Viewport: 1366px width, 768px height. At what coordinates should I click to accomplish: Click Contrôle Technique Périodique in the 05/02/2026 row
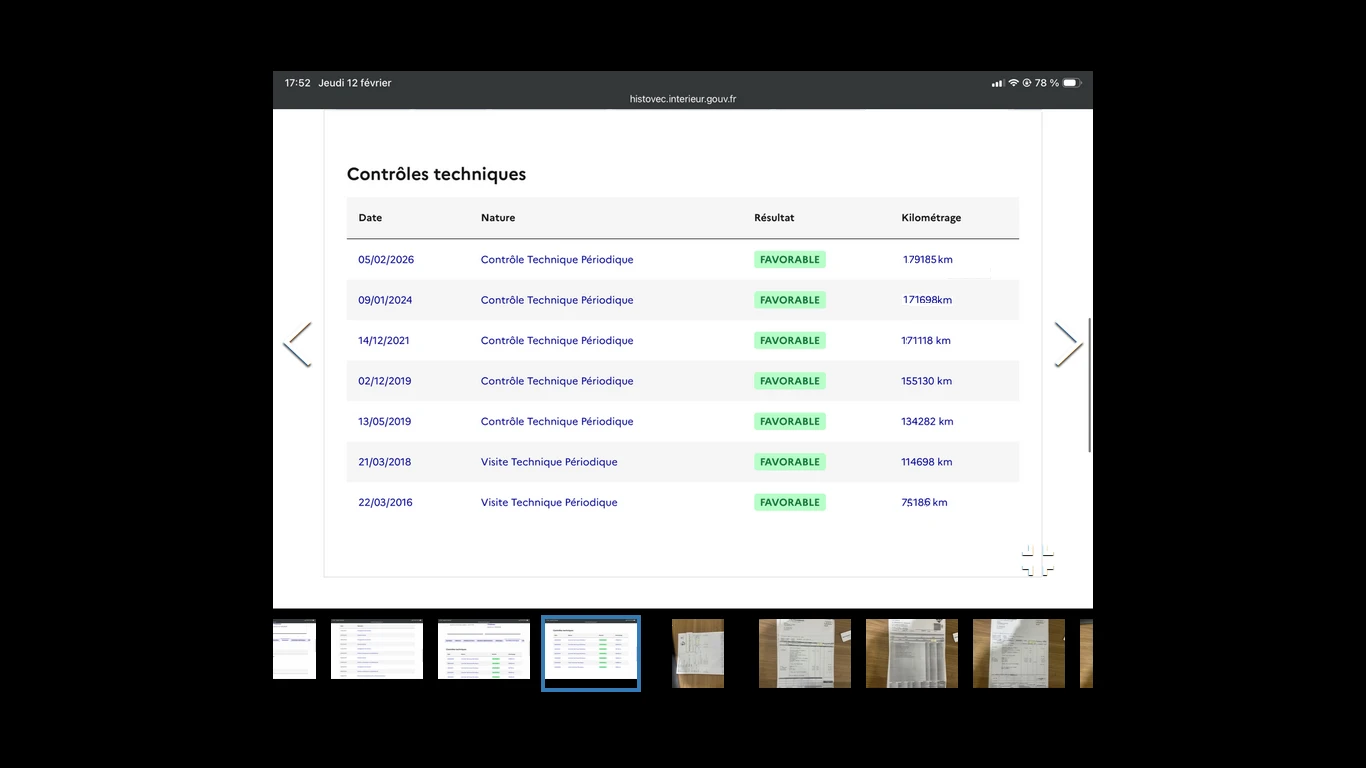pos(557,260)
